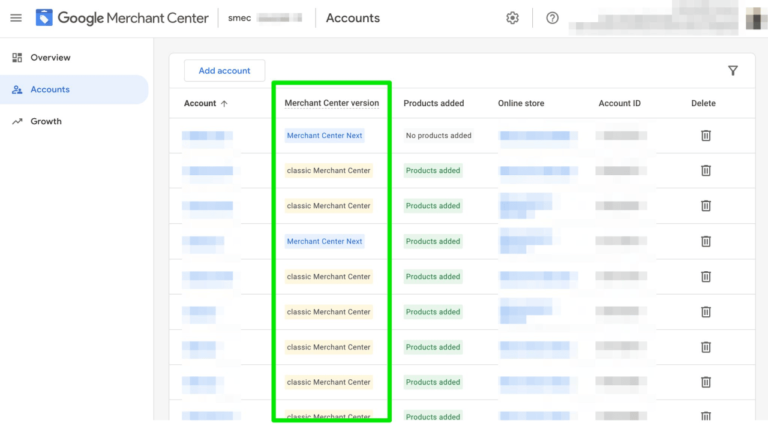Viewport: 768px width, 432px height.
Task: Click trash icon in third account row
Action: (x=706, y=206)
